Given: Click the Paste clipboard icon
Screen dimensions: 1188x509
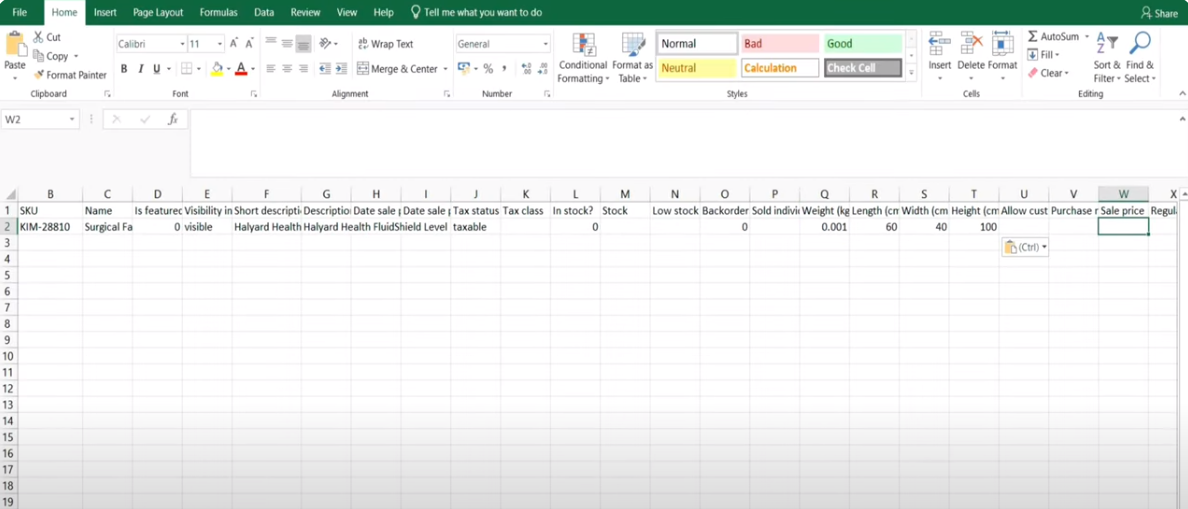Looking at the screenshot, I should [15, 44].
